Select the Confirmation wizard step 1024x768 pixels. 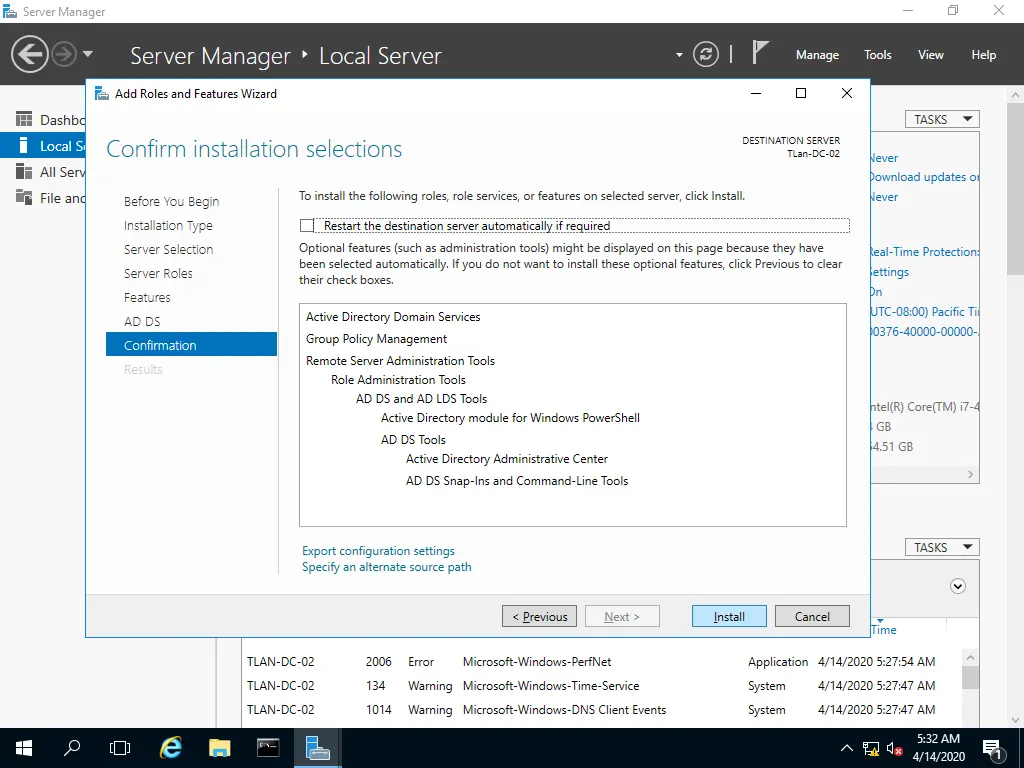tap(191, 345)
